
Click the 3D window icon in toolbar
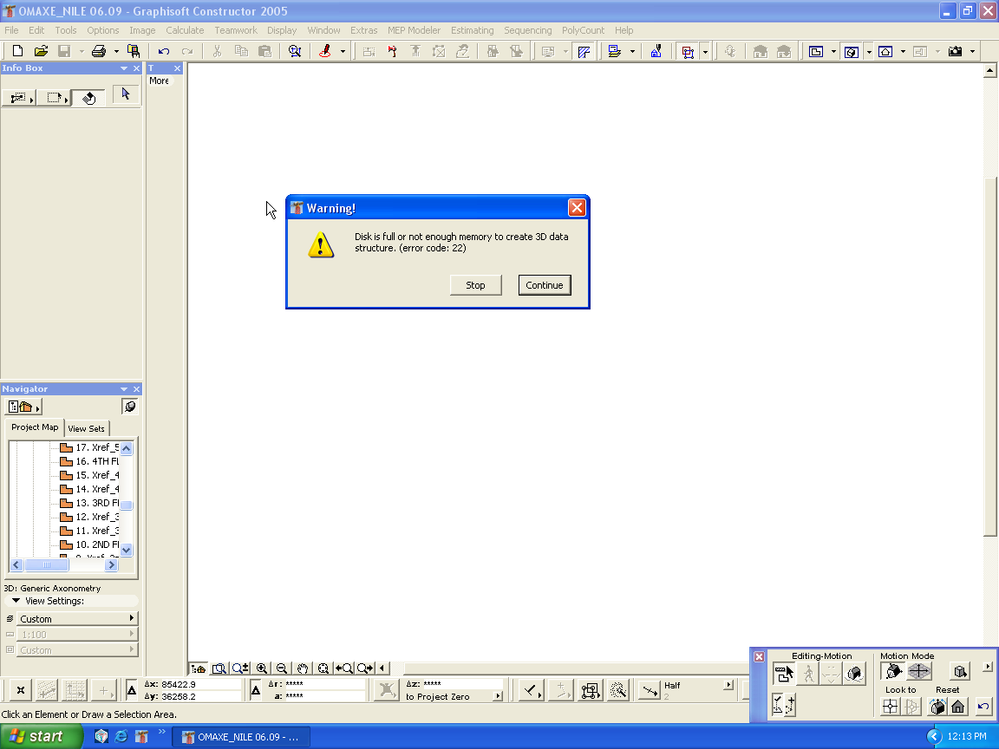pyautogui.click(x=851, y=52)
